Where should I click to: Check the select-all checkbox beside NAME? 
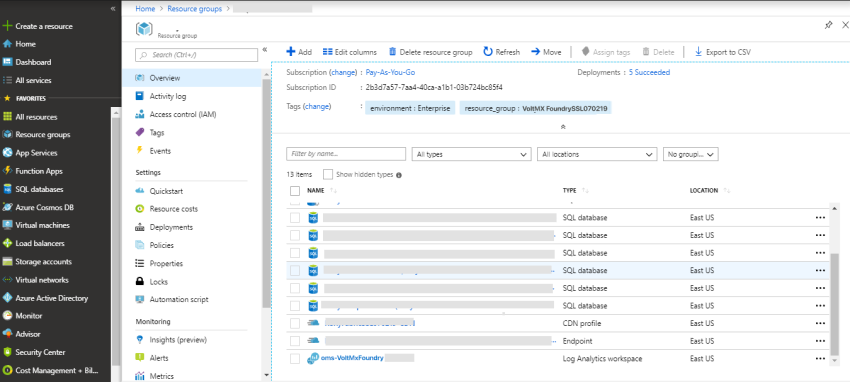click(295, 191)
